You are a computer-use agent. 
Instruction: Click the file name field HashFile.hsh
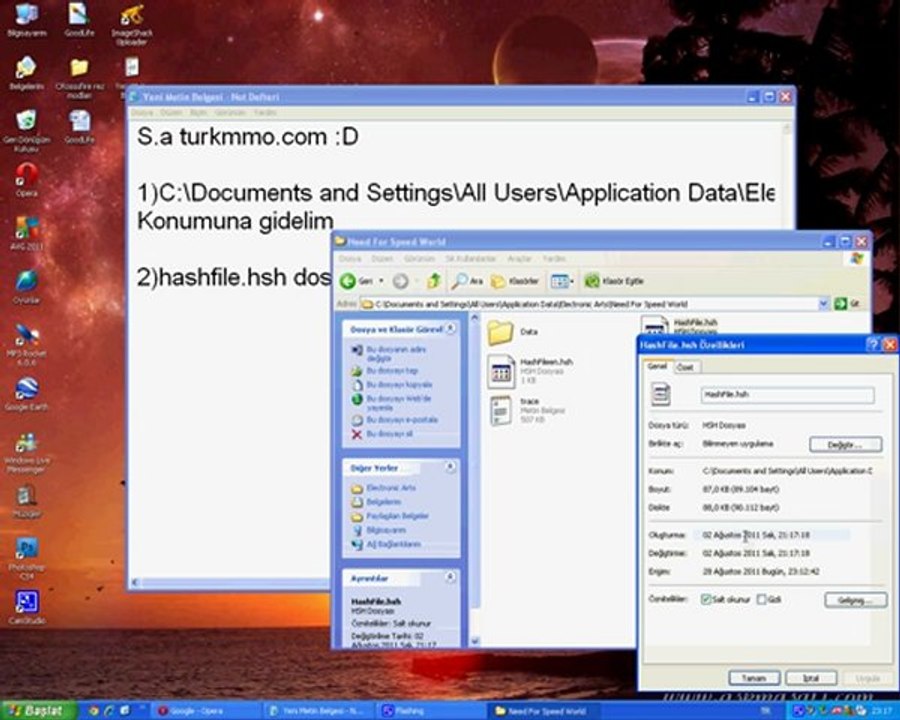(788, 394)
